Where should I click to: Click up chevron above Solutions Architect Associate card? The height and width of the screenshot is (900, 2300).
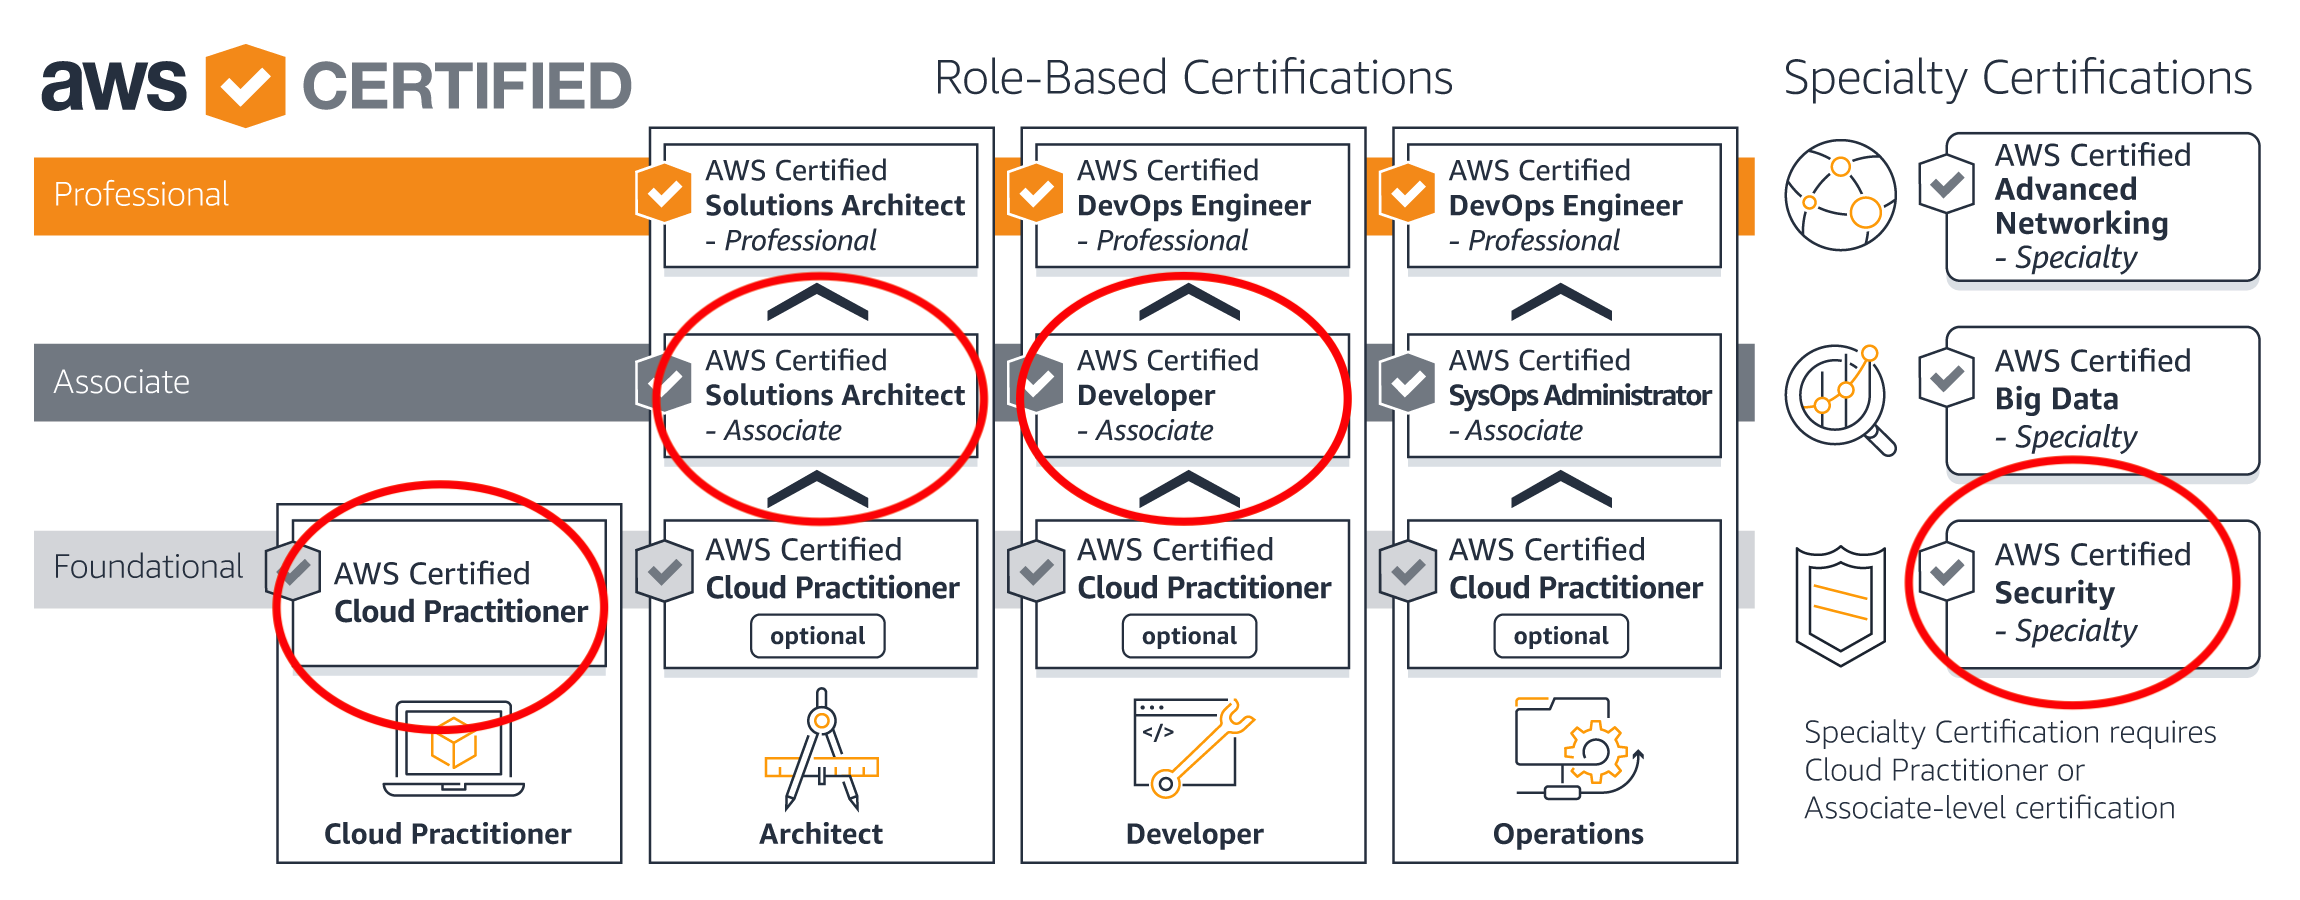(818, 301)
